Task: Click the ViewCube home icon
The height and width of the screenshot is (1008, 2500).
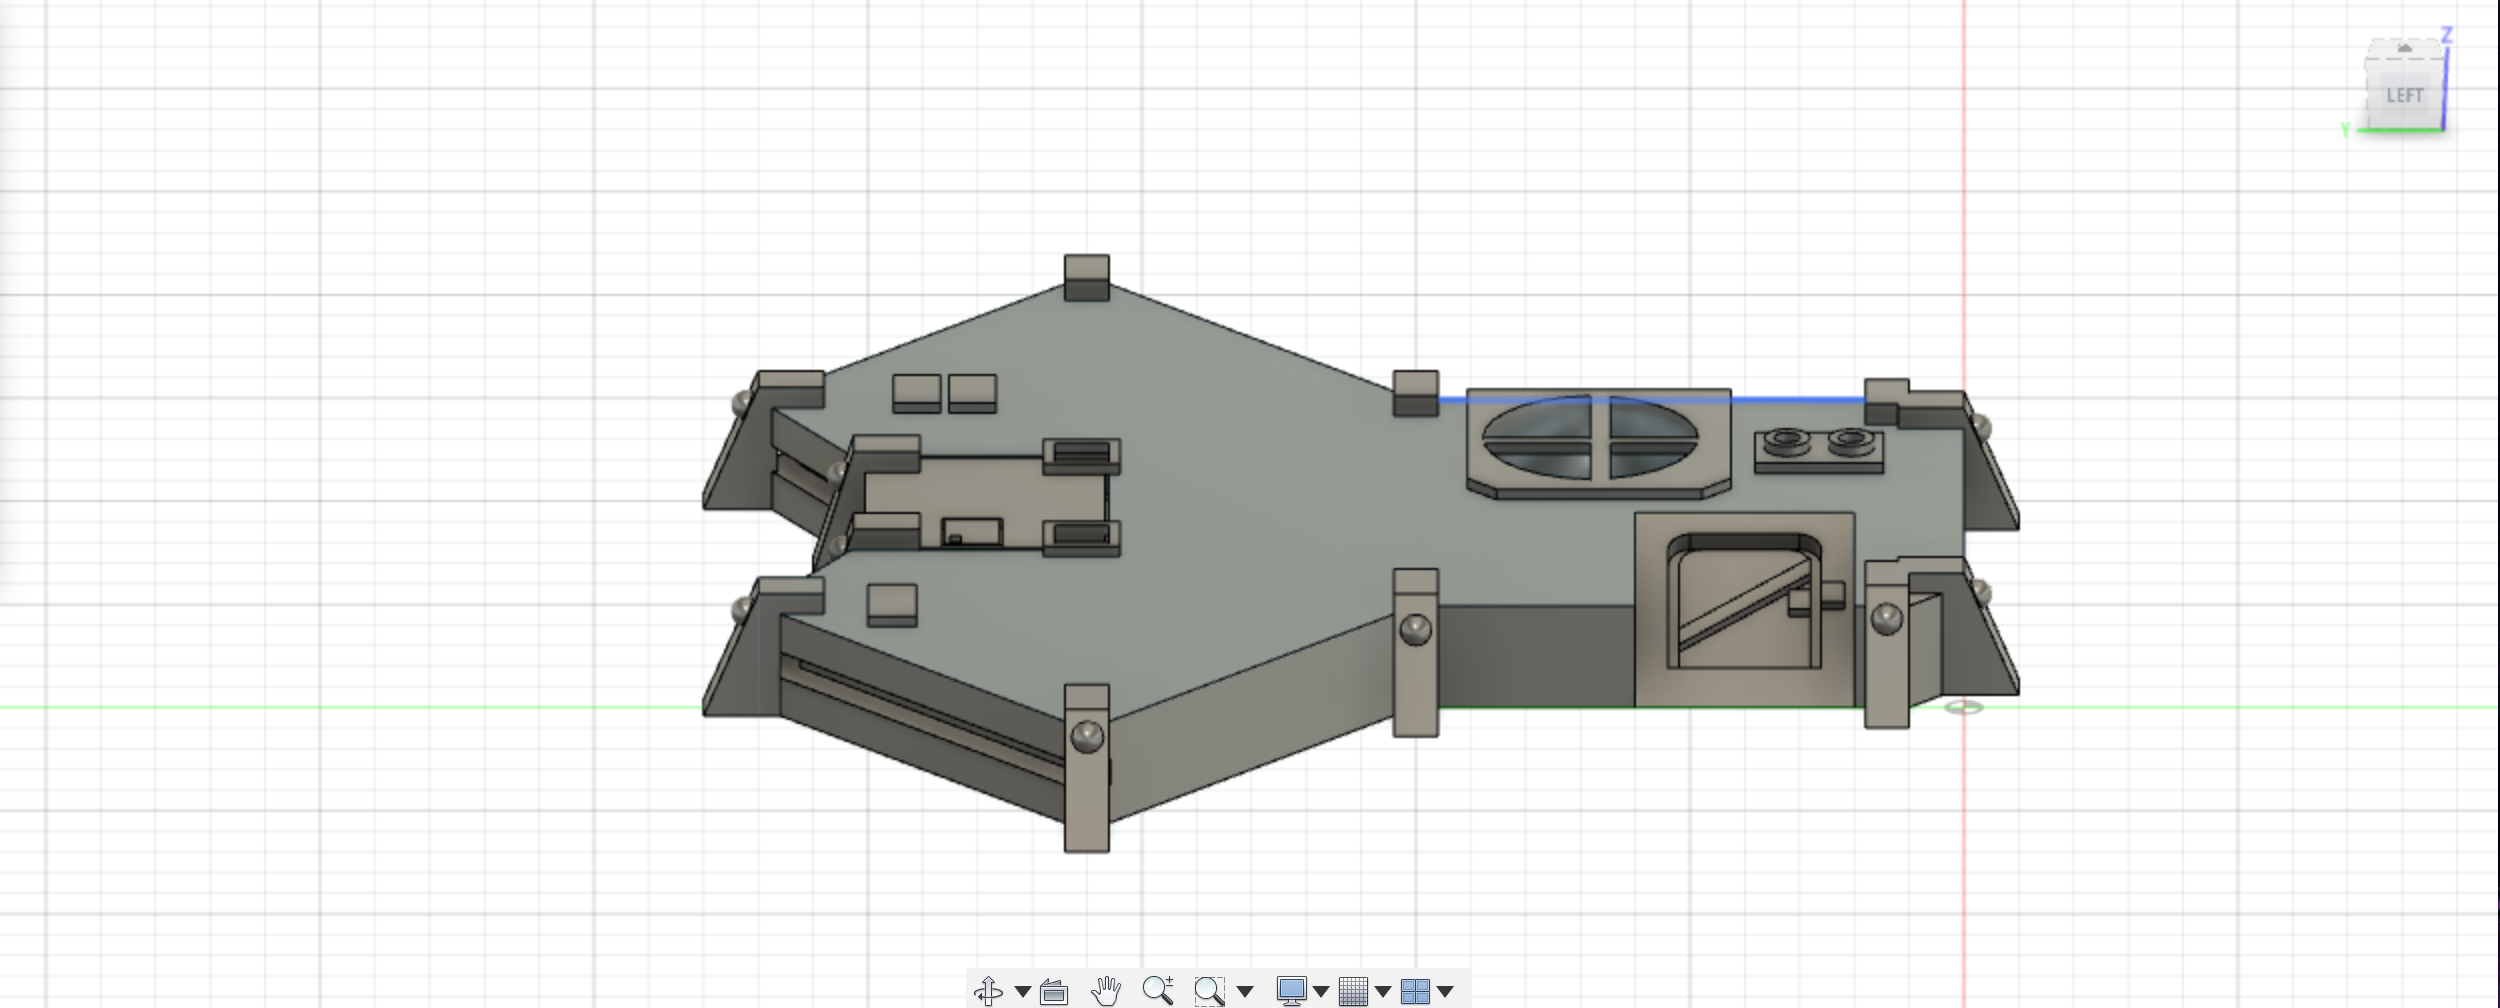Action: [x=2403, y=47]
